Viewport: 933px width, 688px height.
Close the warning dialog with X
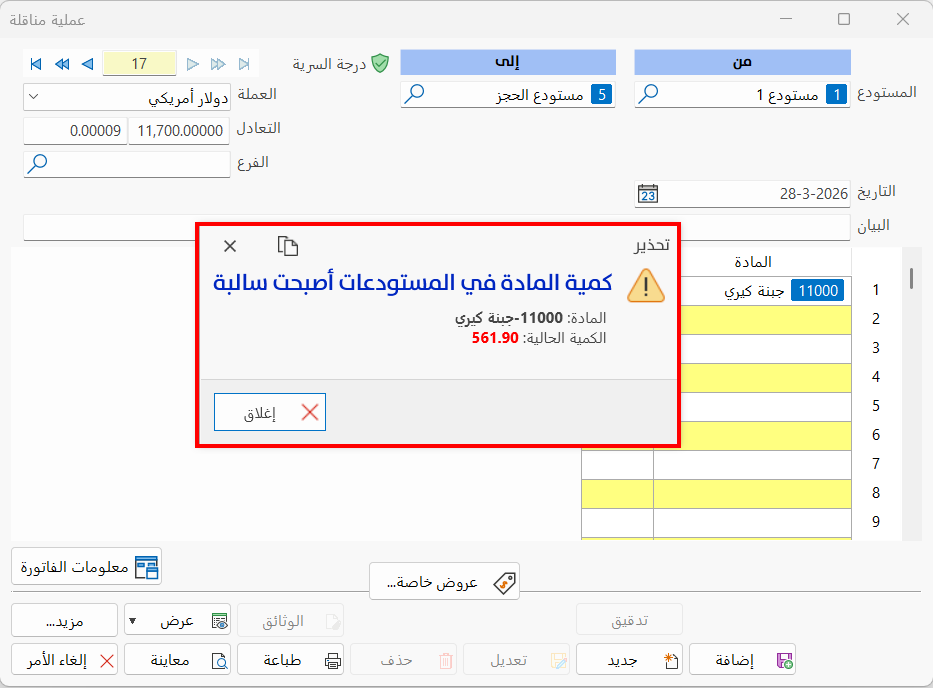pyautogui.click(x=230, y=246)
